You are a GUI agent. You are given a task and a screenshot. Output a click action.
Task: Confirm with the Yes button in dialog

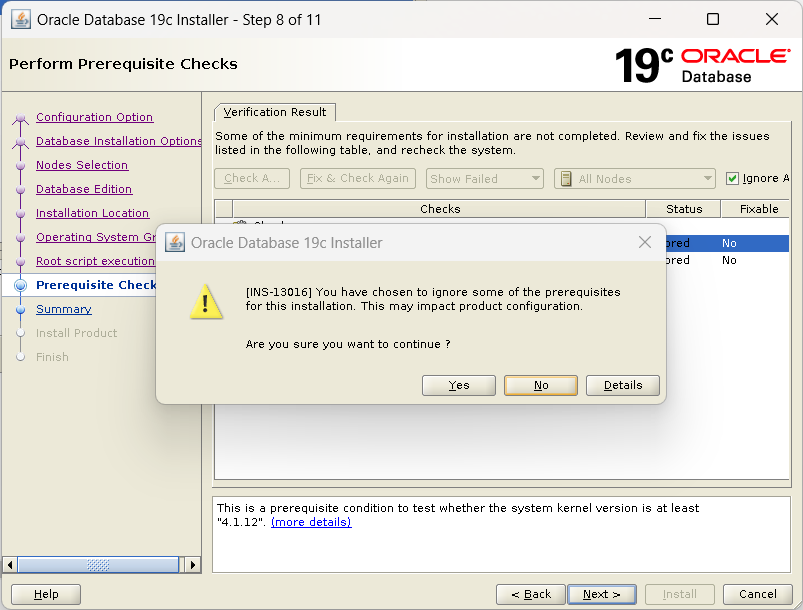458,385
